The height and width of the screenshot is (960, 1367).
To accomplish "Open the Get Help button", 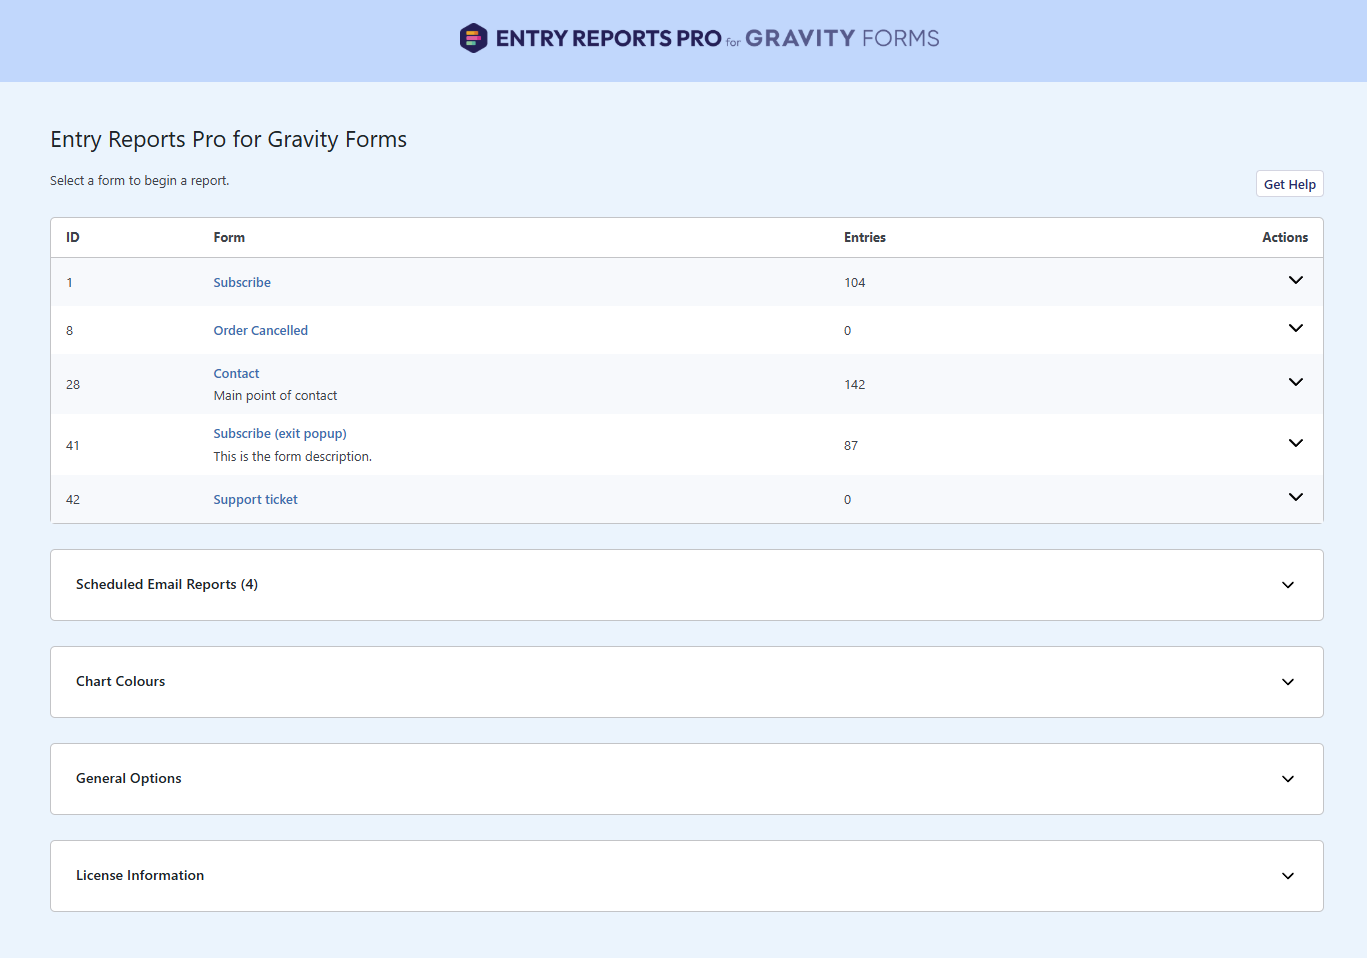I will [x=1289, y=184].
